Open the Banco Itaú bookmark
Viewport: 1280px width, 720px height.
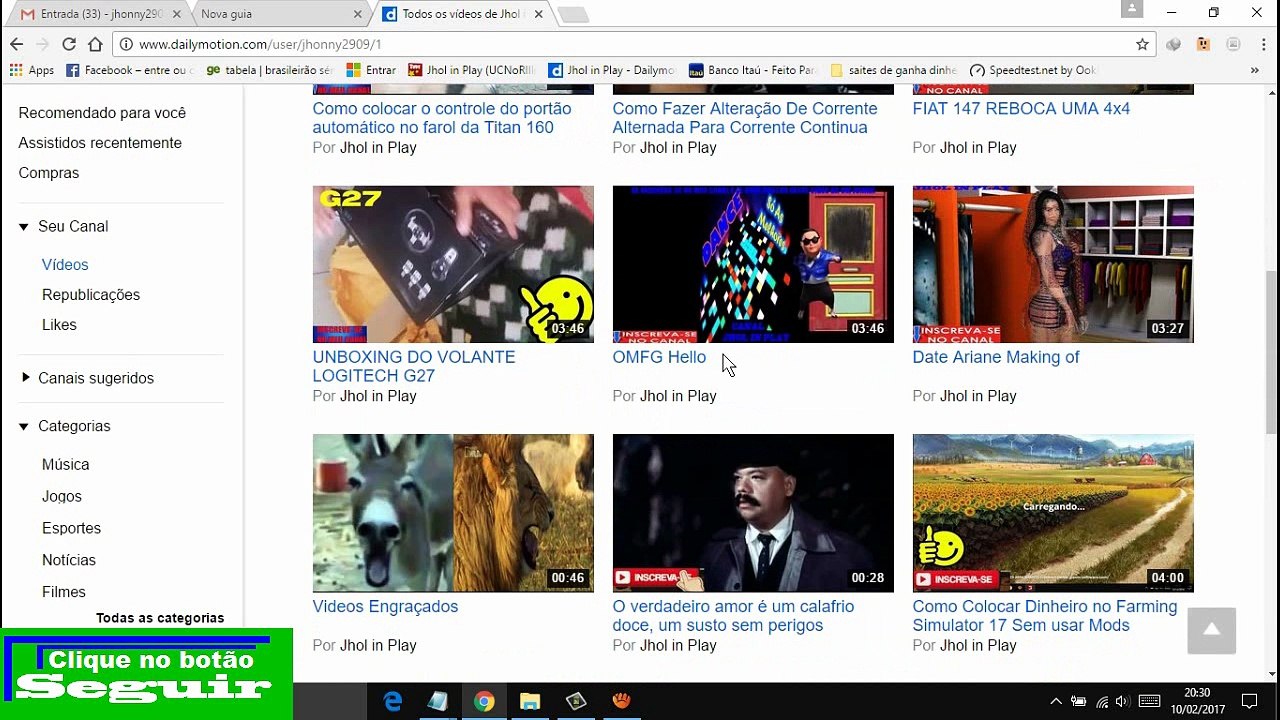tap(753, 70)
